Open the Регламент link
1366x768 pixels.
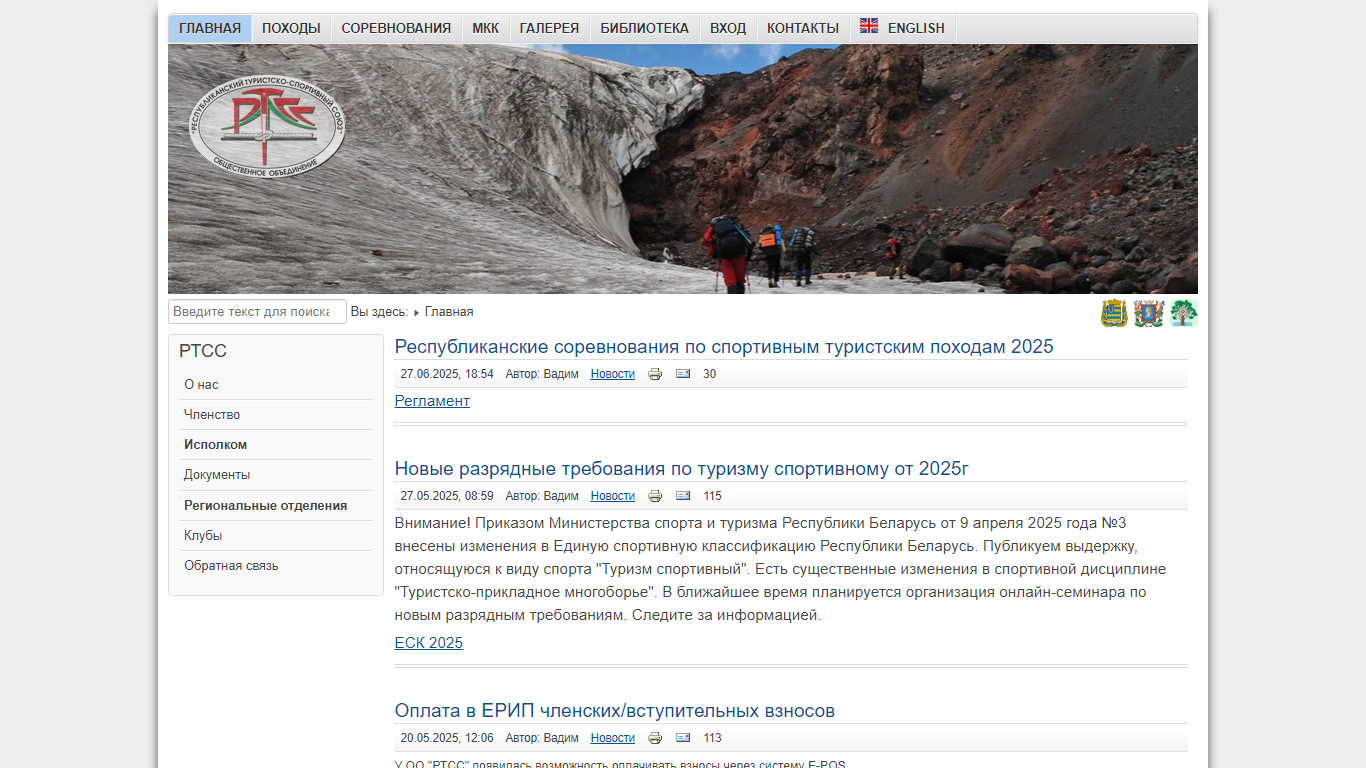(432, 401)
